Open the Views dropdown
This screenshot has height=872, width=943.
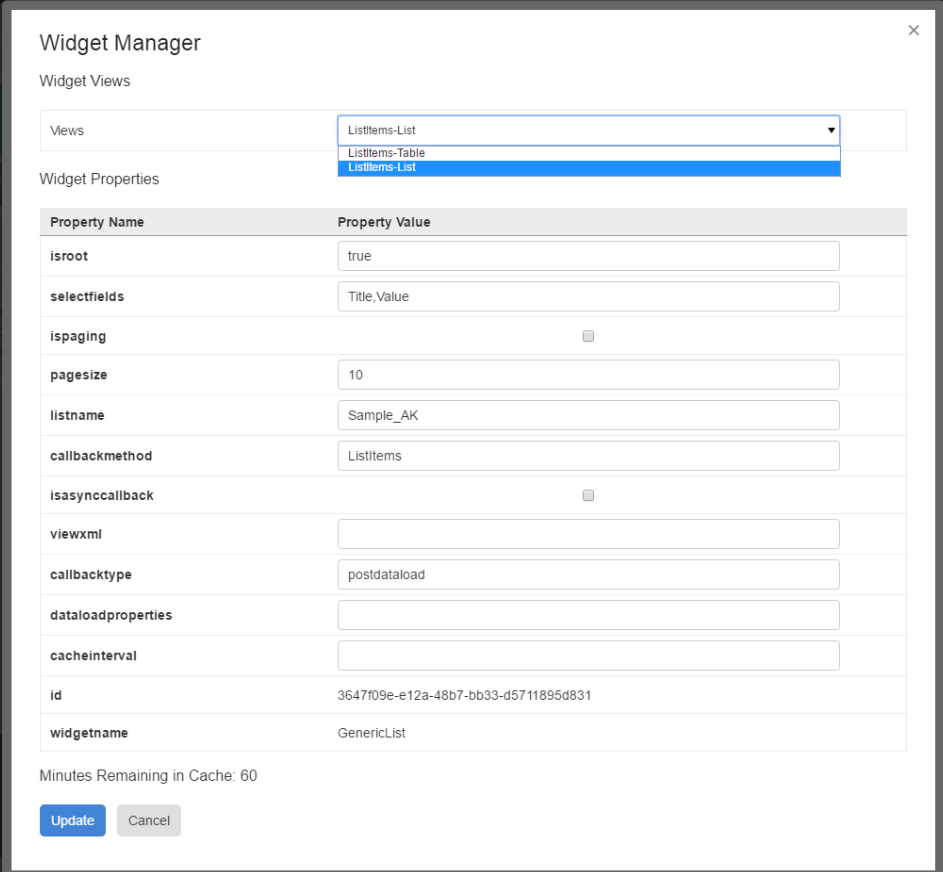coord(588,130)
